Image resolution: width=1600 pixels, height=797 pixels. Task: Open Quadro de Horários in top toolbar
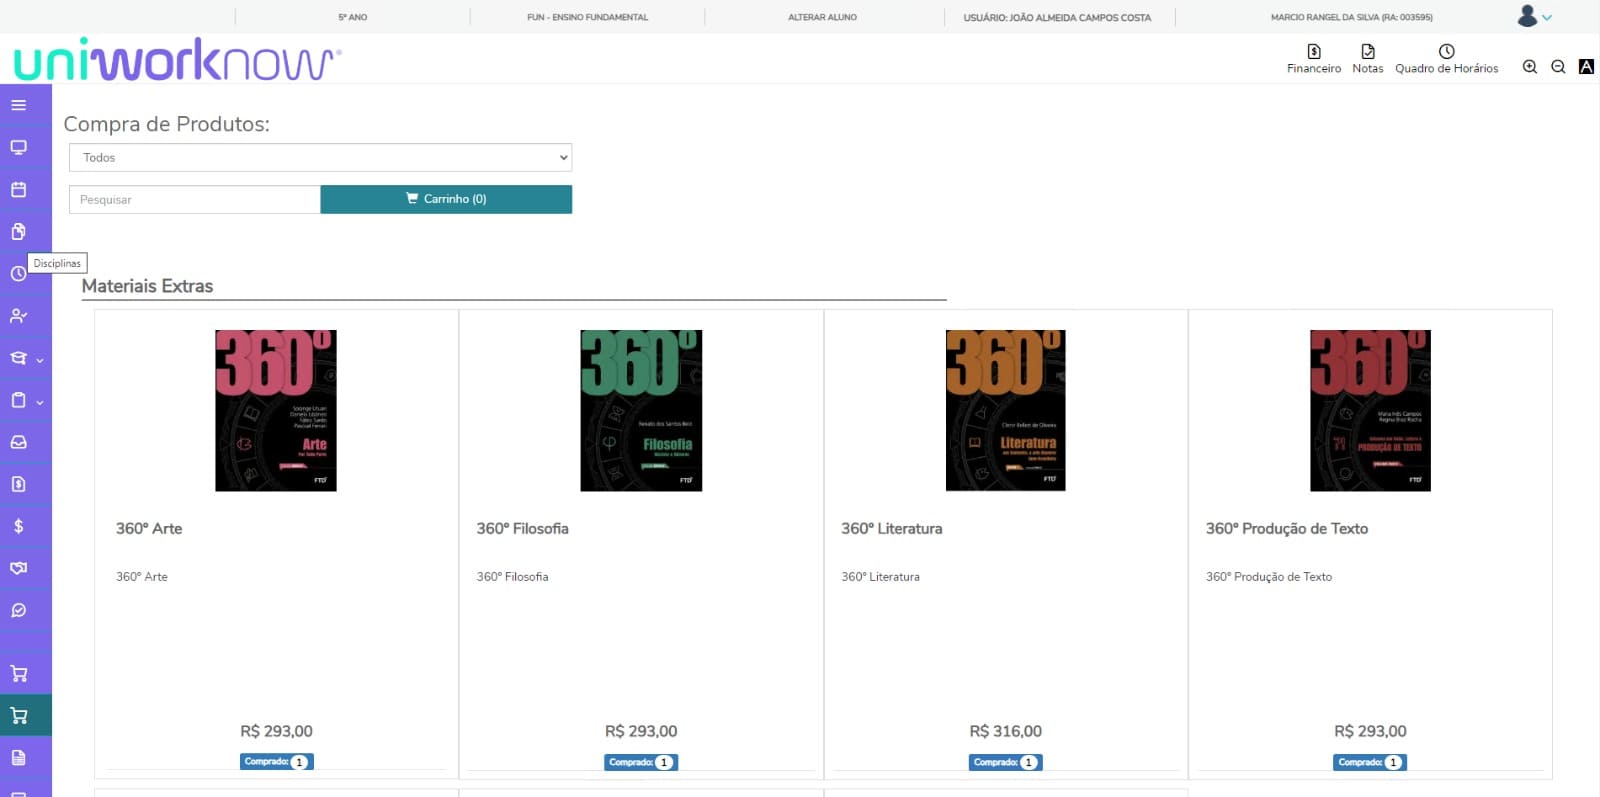(1446, 59)
